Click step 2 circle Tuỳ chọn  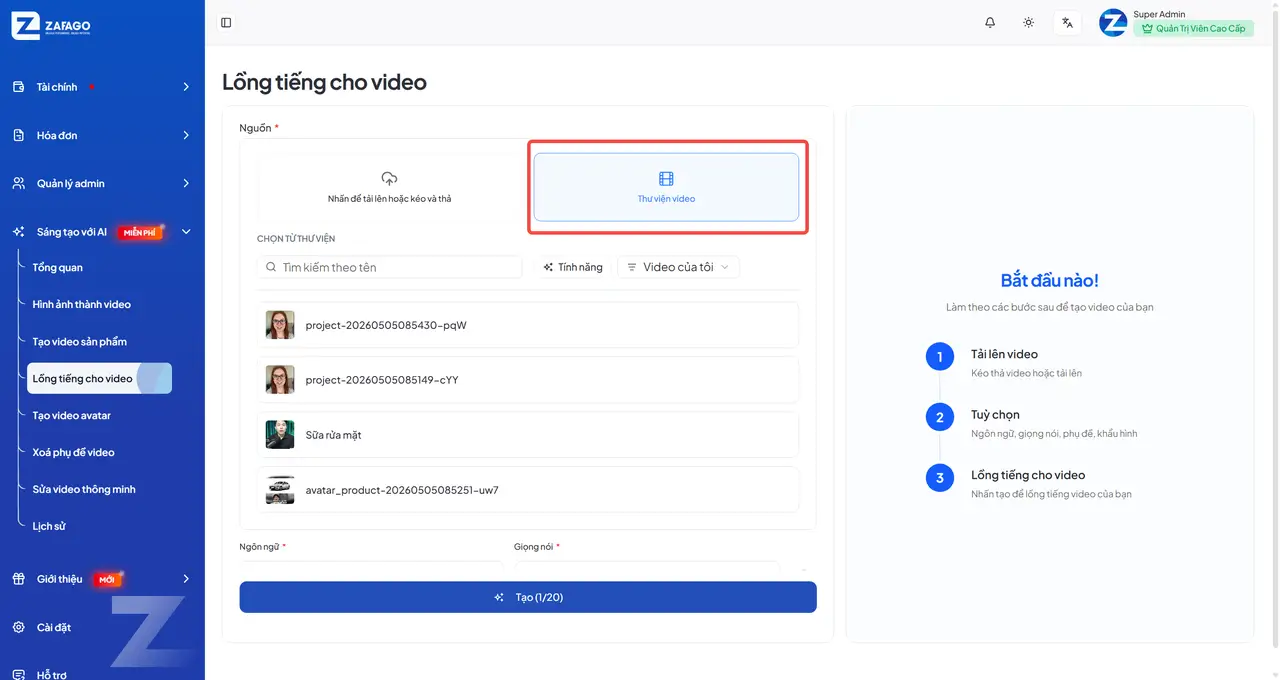click(x=940, y=417)
